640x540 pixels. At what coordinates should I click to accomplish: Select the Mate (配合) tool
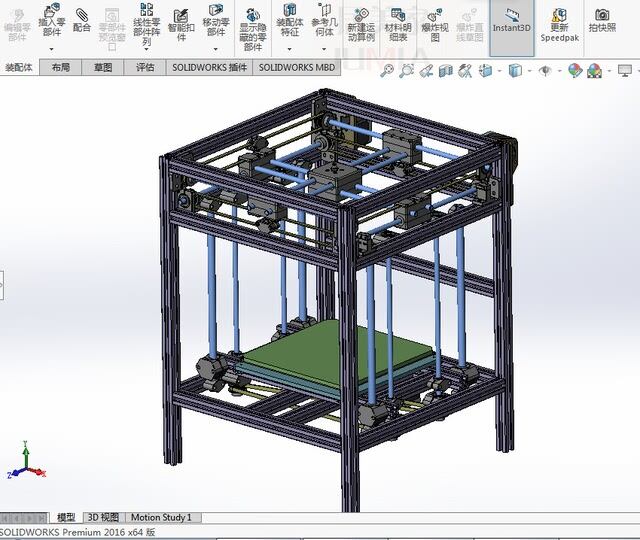(x=82, y=20)
